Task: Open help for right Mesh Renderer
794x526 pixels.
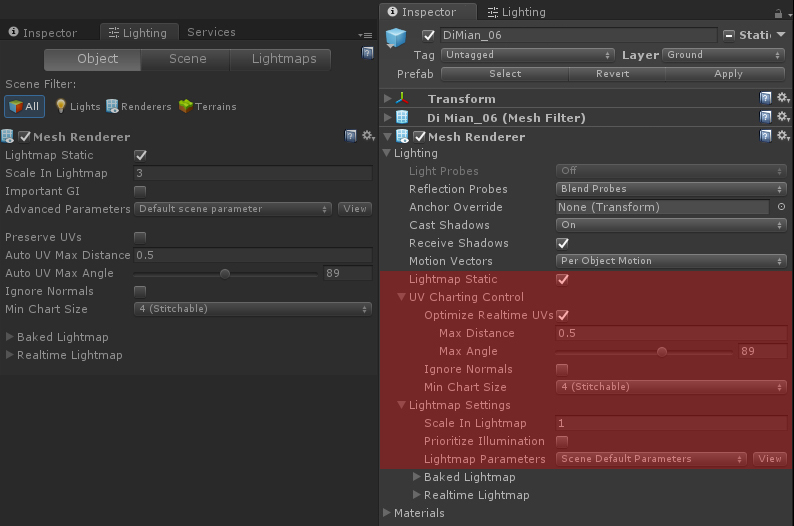Action: coord(766,136)
